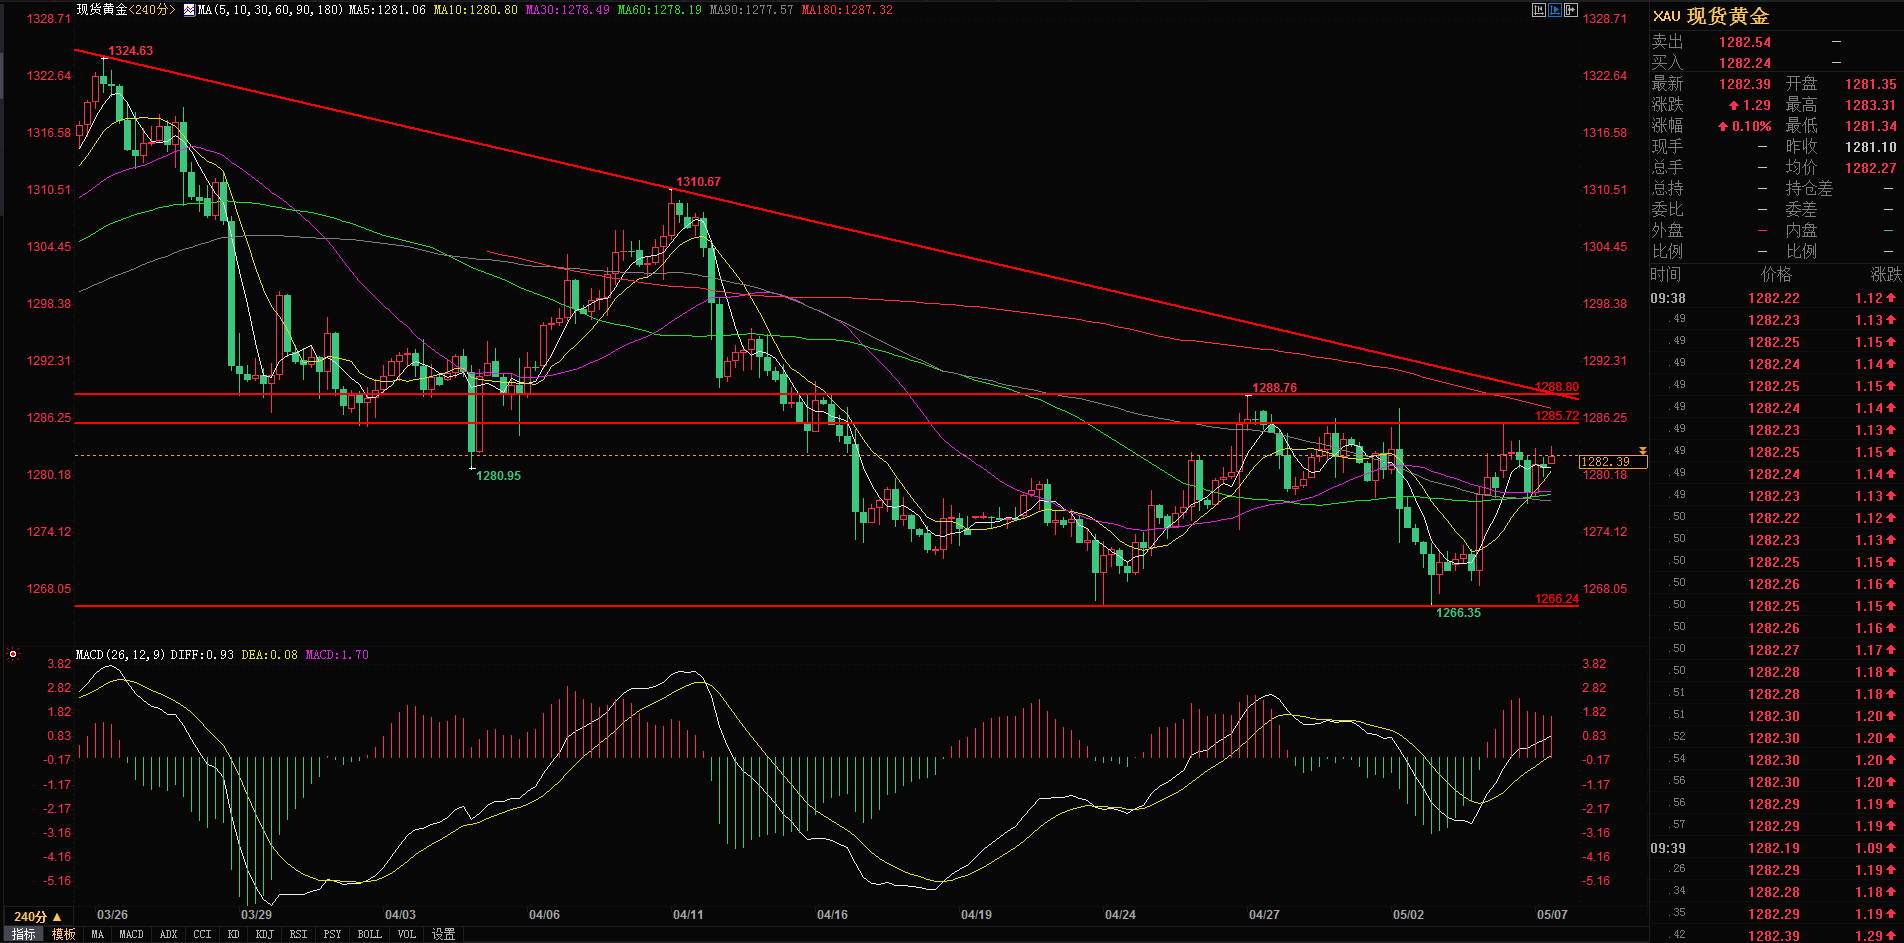Select the BOLL indicator tab

(x=369, y=934)
